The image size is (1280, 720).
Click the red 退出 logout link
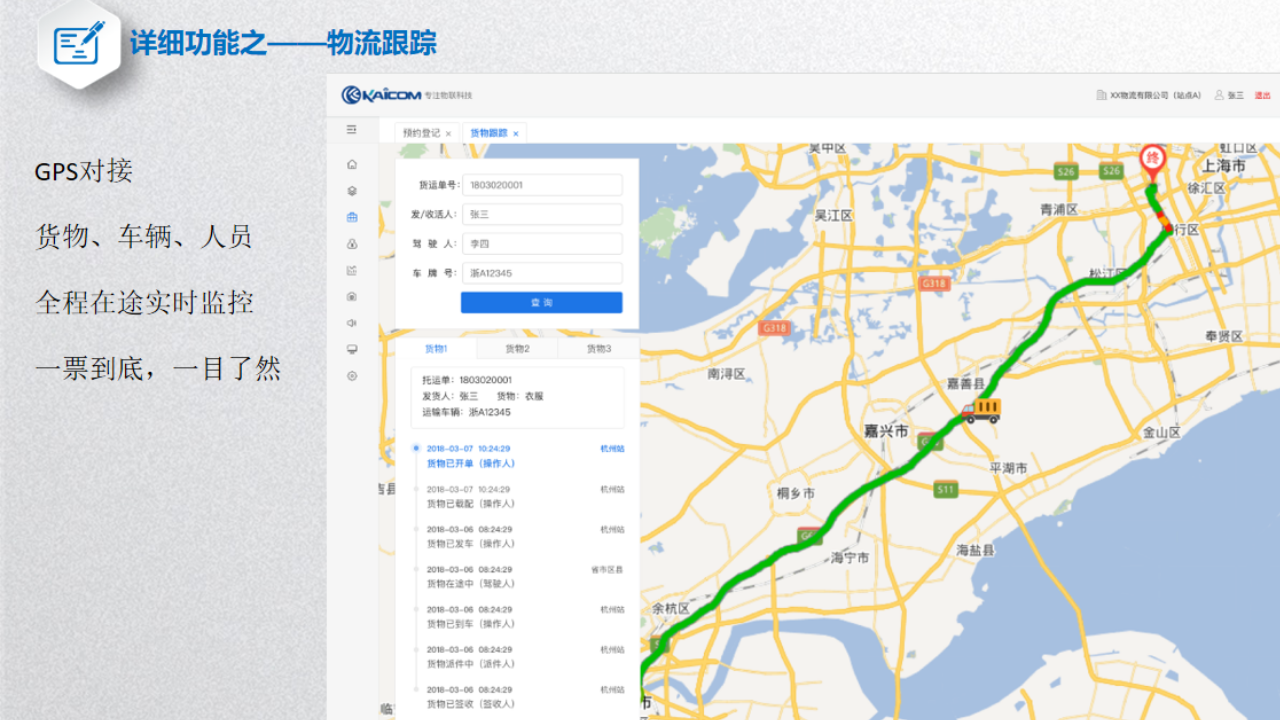(x=1262, y=95)
